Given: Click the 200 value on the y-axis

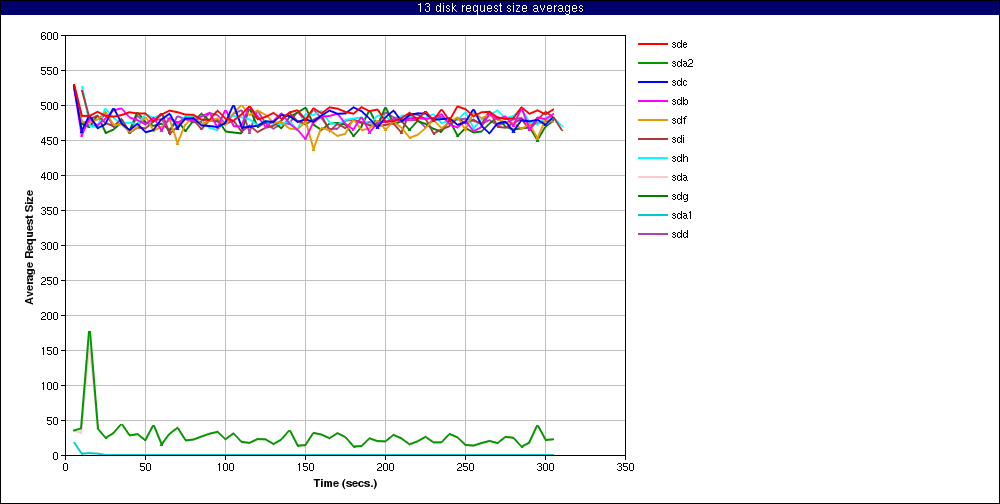Looking at the screenshot, I should point(52,316).
